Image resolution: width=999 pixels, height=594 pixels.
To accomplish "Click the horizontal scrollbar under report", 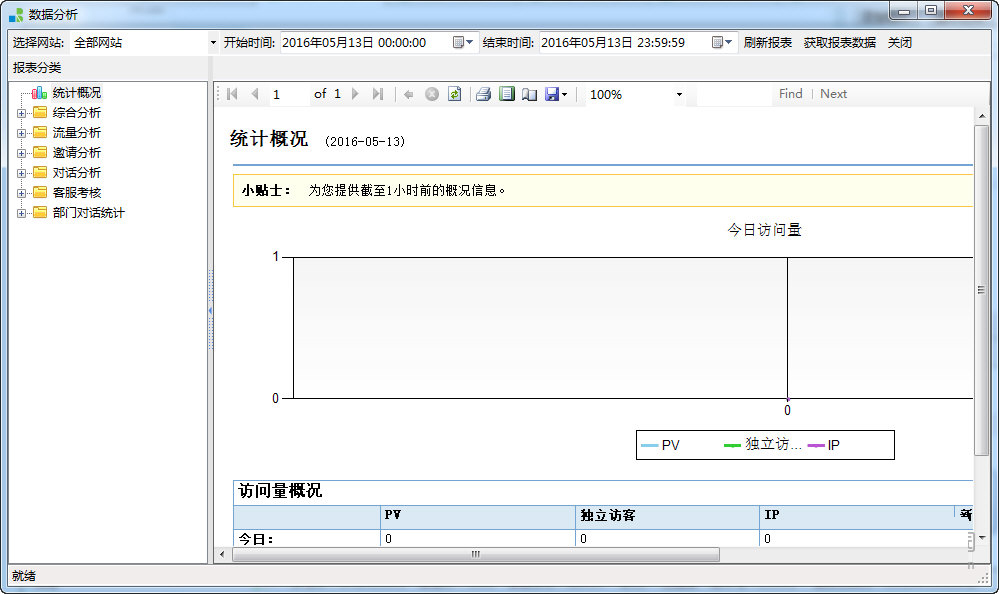I will (475, 554).
